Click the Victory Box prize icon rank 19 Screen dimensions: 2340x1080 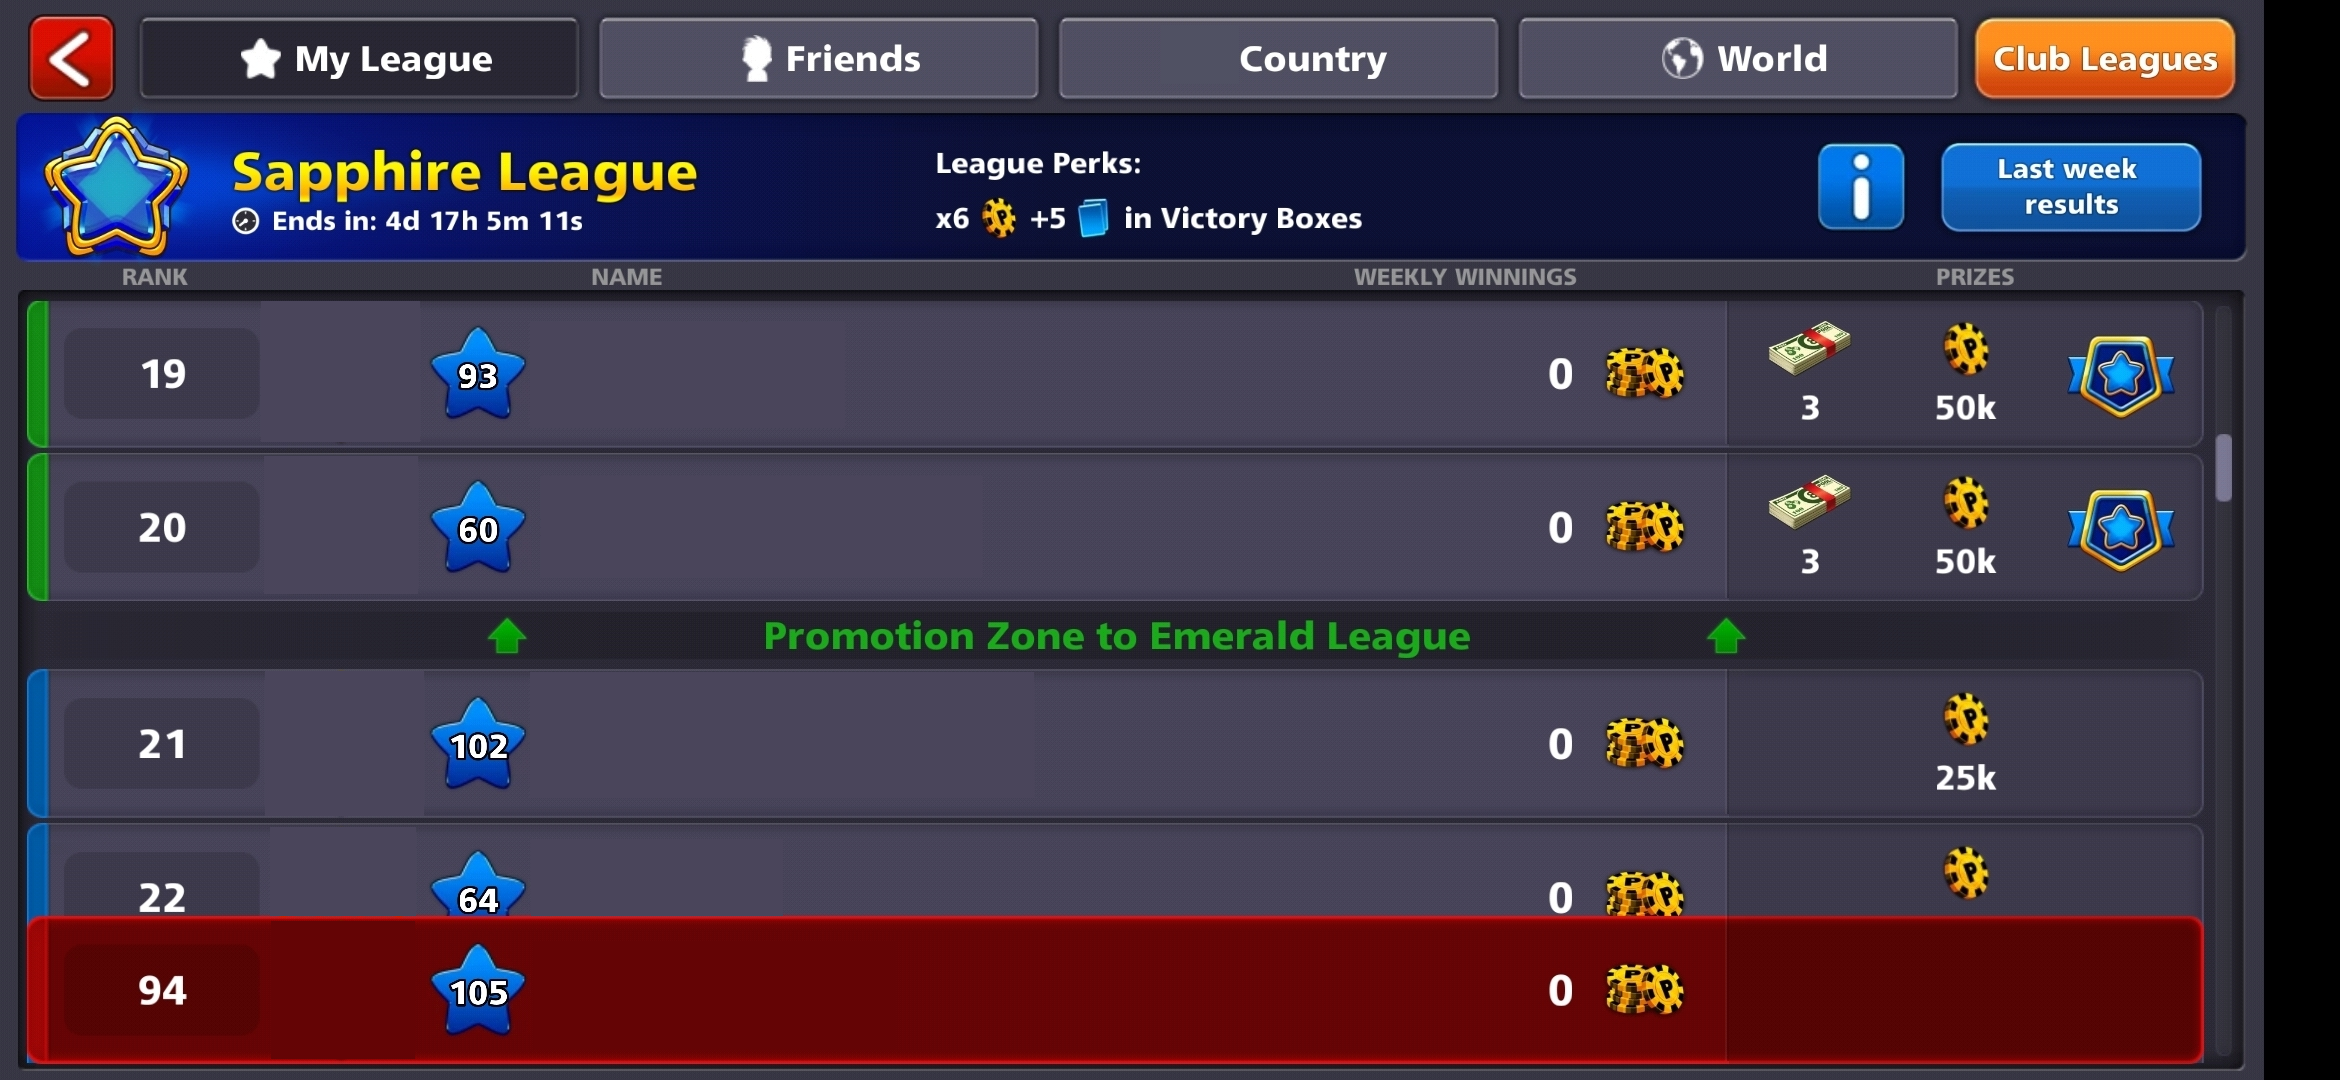[2121, 373]
